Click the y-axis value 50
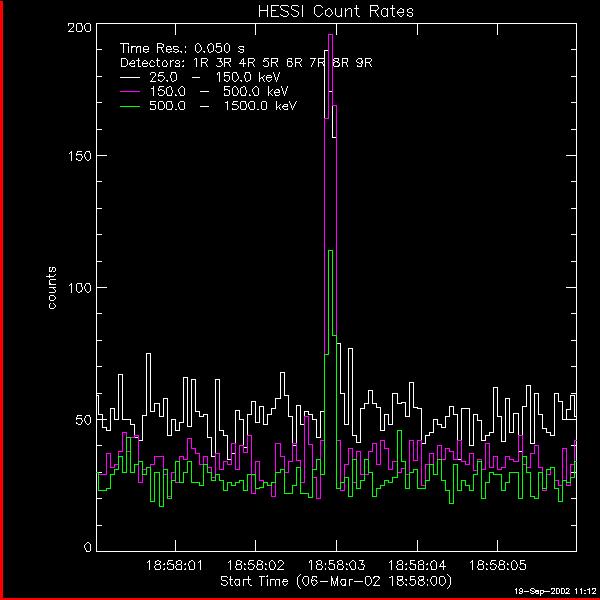This screenshot has width=600, height=600. coord(83,420)
